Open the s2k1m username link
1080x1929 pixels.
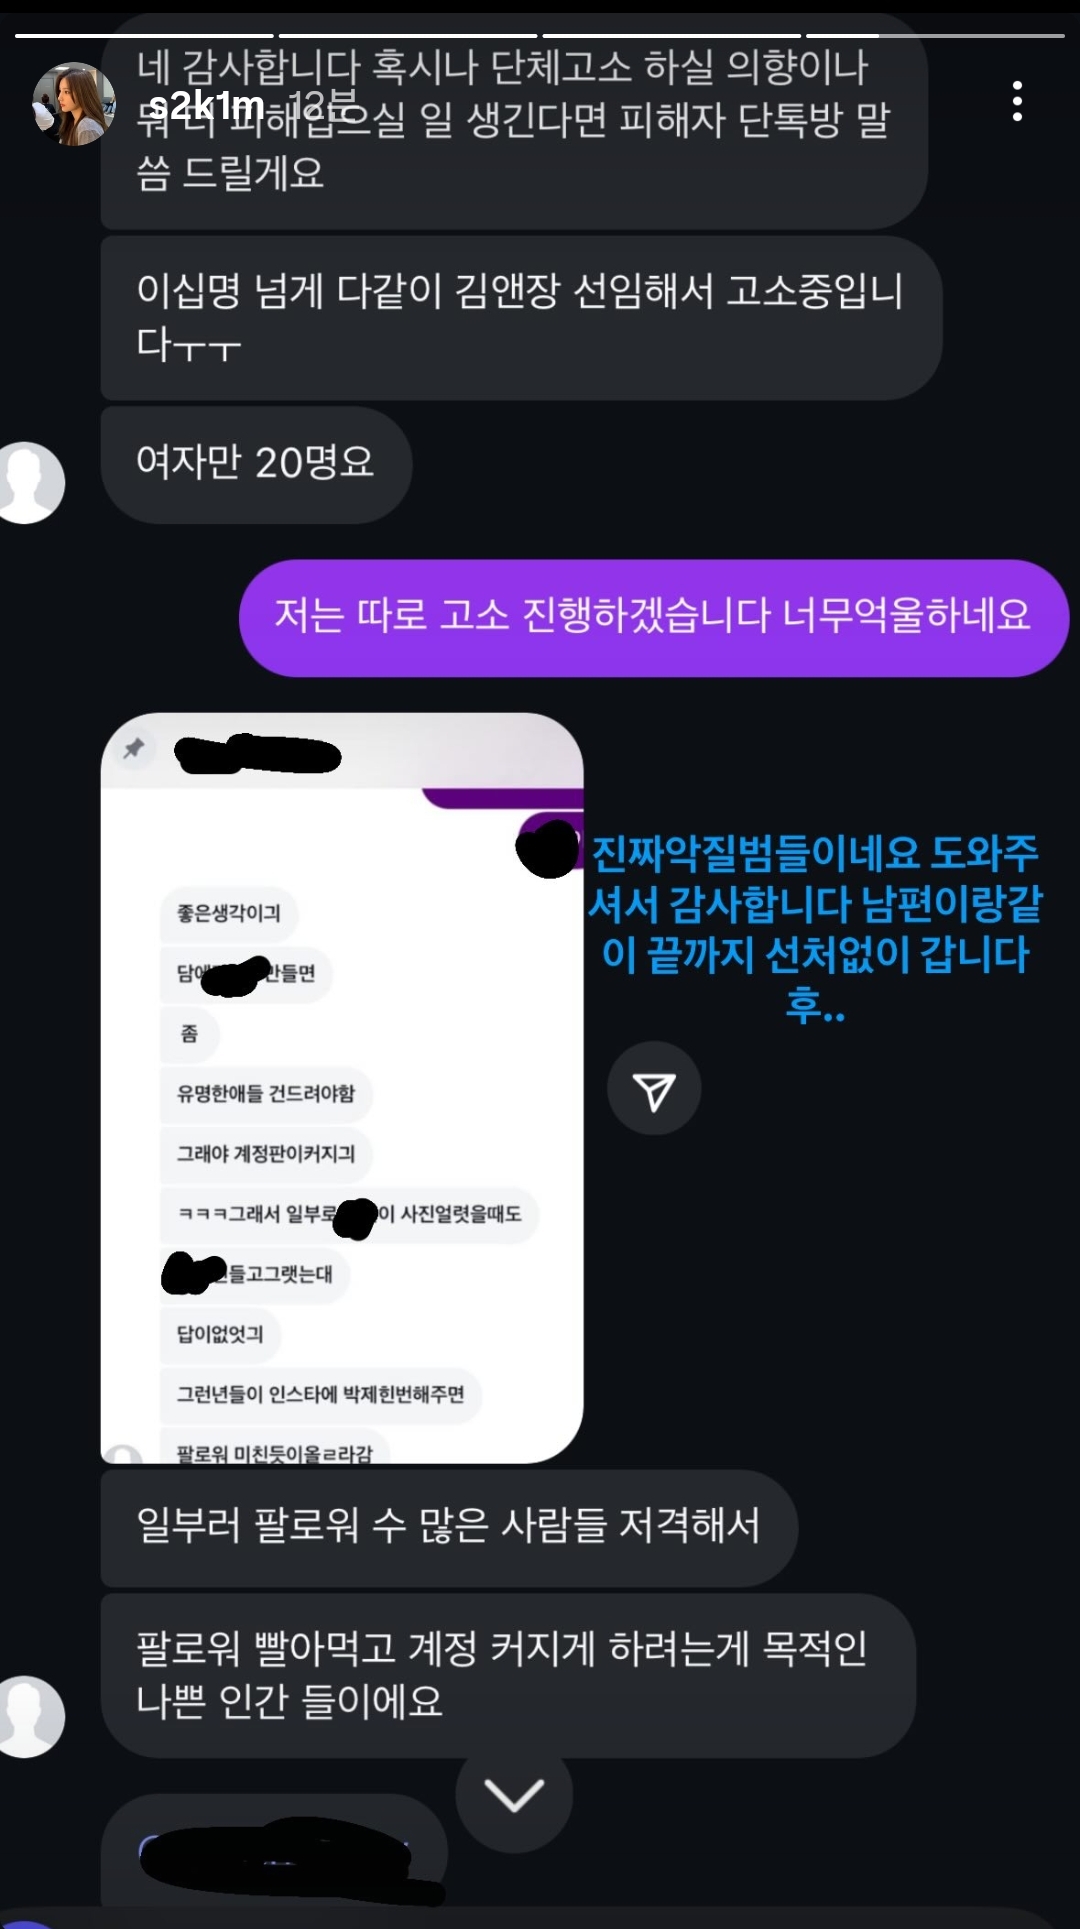[x=206, y=105]
